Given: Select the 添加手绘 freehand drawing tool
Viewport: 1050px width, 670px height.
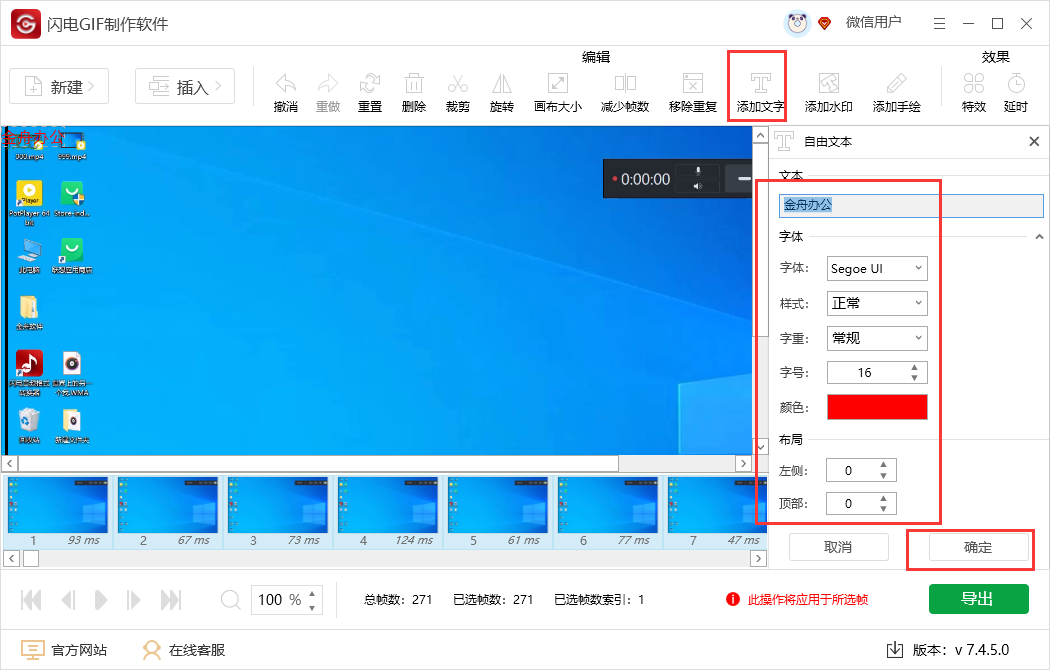Looking at the screenshot, I should tap(896, 84).
